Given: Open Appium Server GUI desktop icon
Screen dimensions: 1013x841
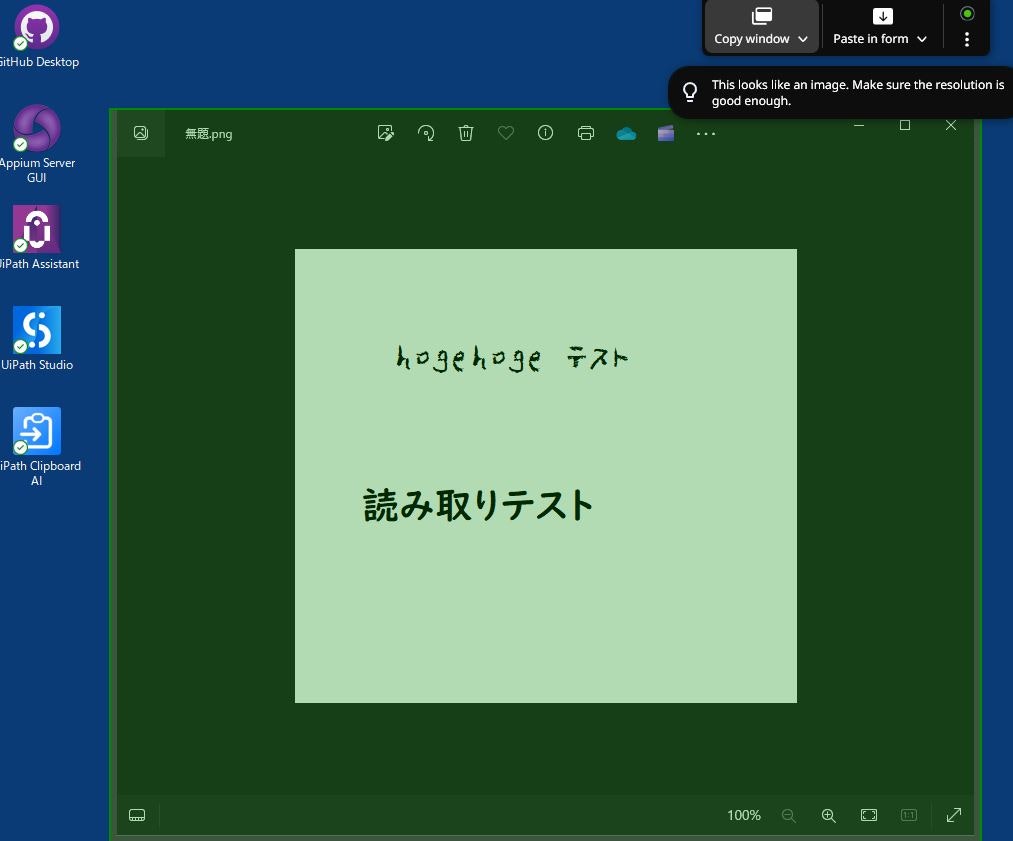Looking at the screenshot, I should [x=37, y=145].
